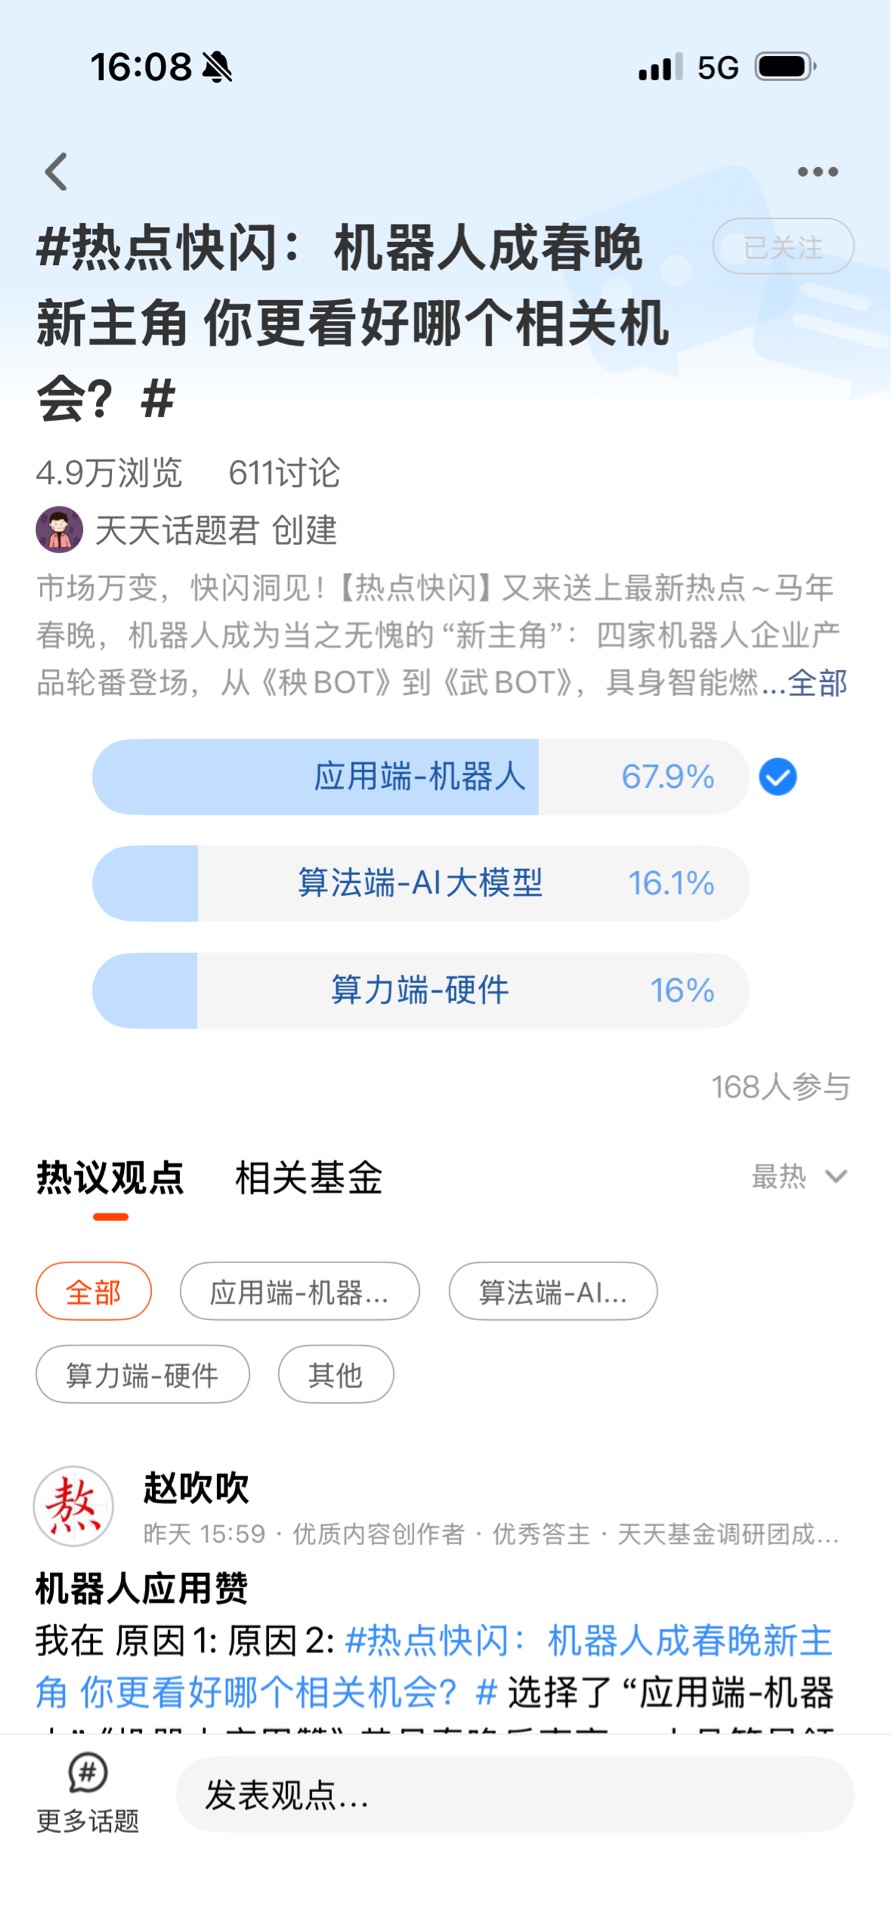
Task: Select poll option 算法端-AI大模型
Action: point(420,884)
